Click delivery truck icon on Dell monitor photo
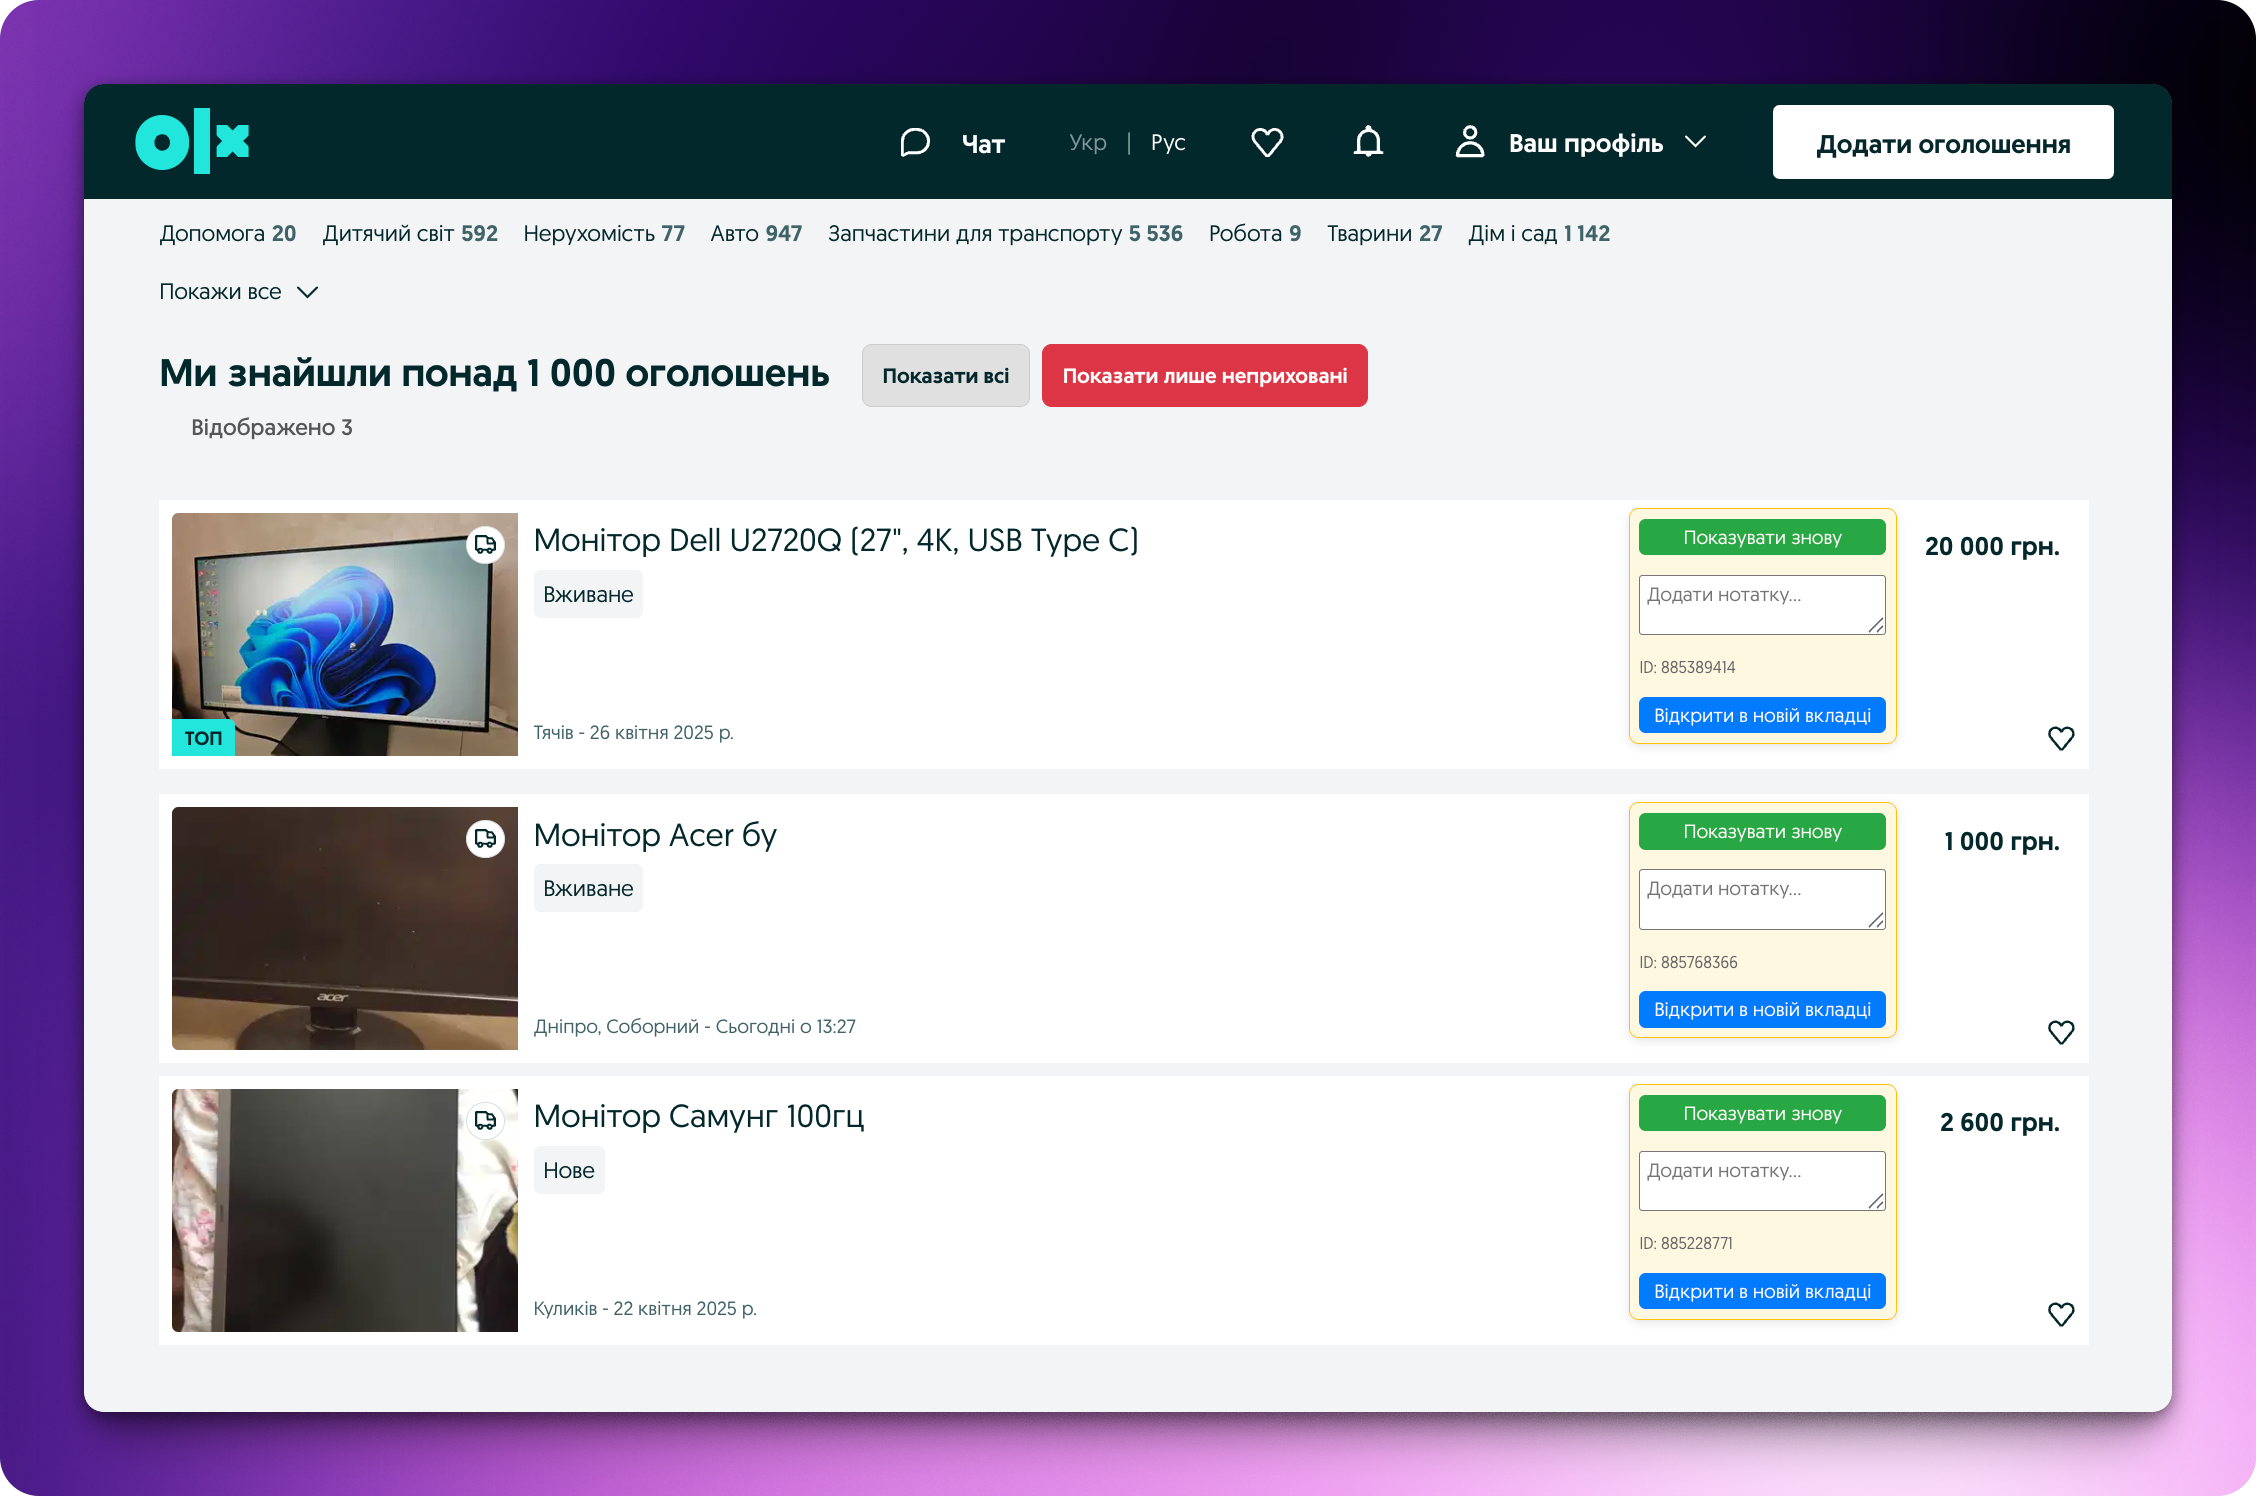2256x1496 pixels. pos(486,545)
